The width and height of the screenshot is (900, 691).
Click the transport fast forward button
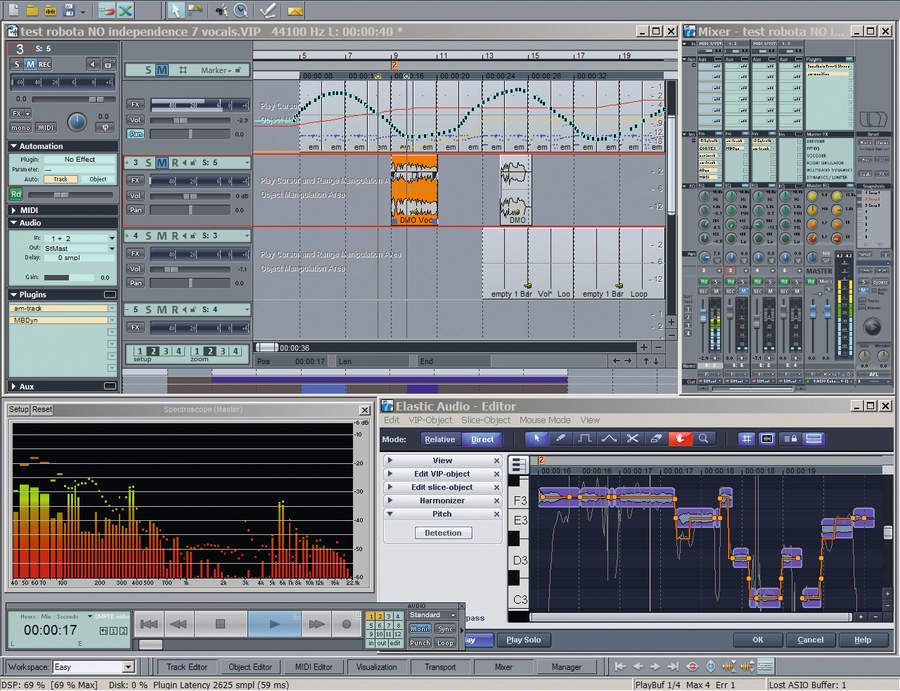click(x=316, y=624)
